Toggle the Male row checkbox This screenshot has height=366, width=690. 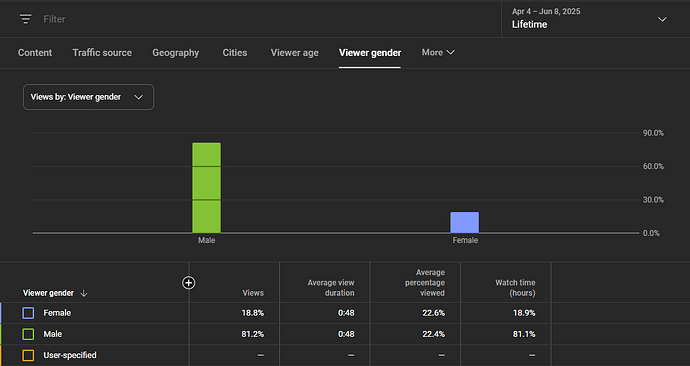28,334
